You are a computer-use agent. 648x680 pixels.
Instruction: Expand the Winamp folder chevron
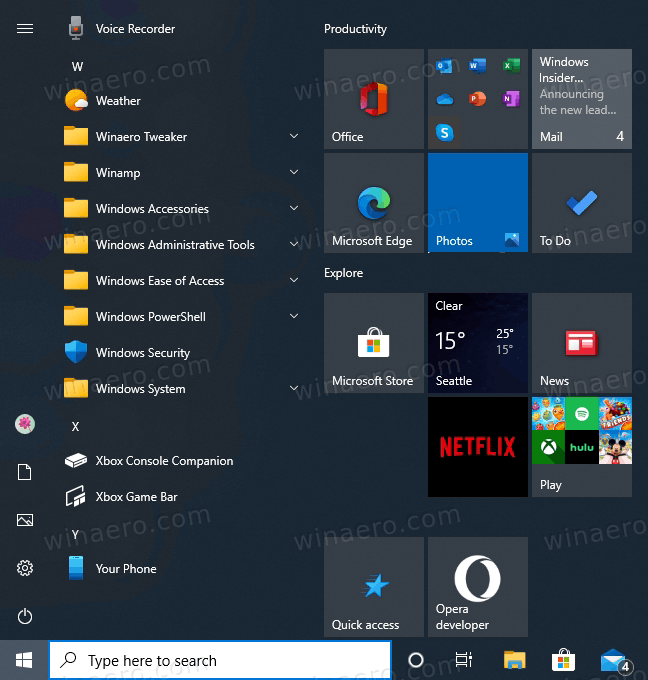294,172
